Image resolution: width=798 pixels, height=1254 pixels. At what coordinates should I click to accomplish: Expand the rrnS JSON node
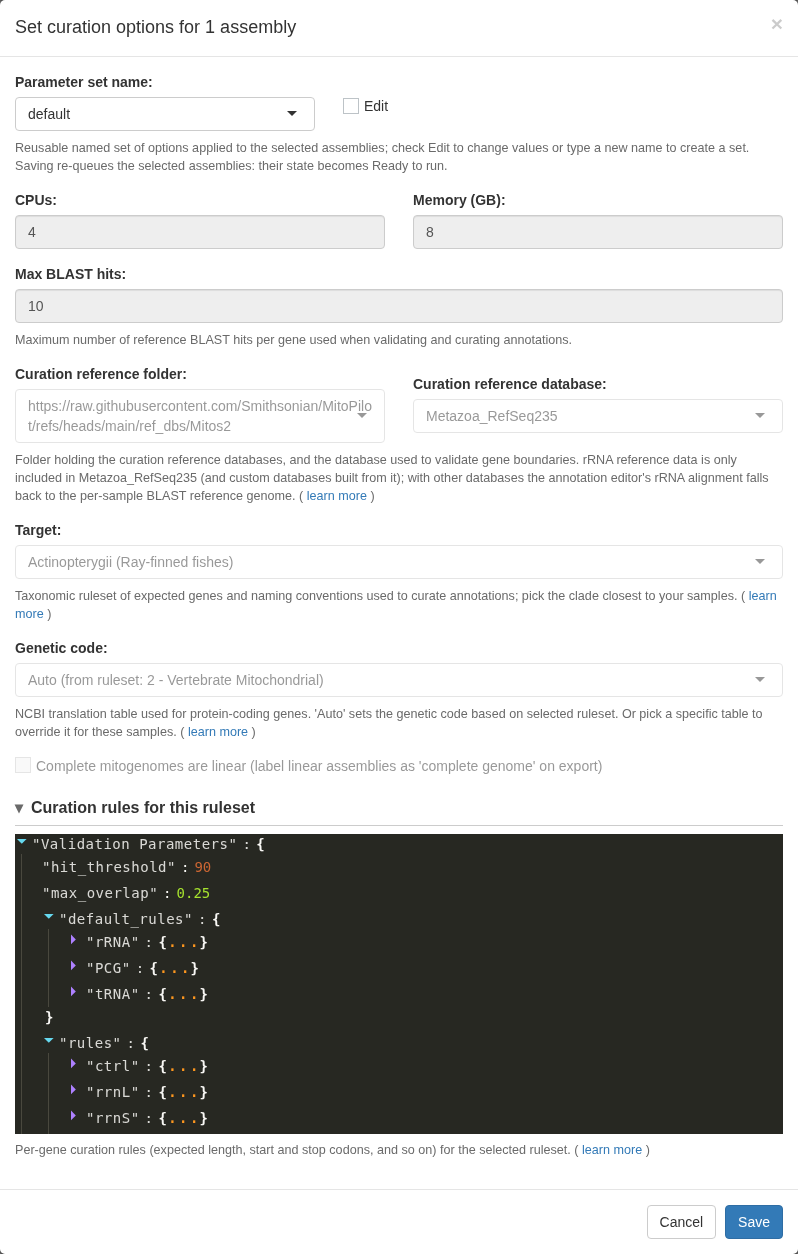coord(73,1116)
